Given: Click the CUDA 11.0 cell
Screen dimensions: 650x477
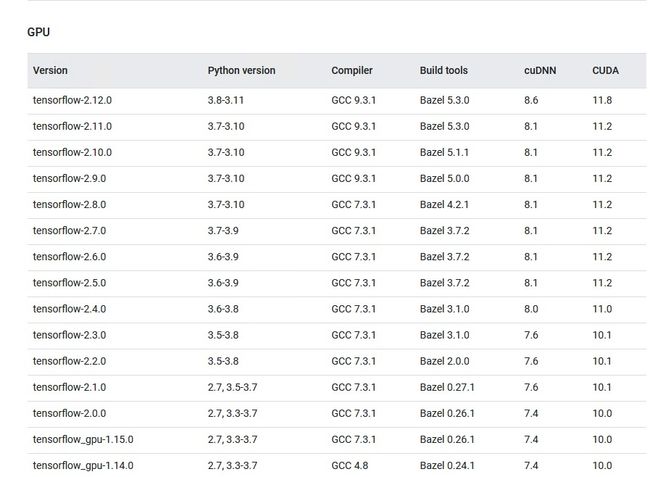Looking at the screenshot, I should tap(602, 309).
